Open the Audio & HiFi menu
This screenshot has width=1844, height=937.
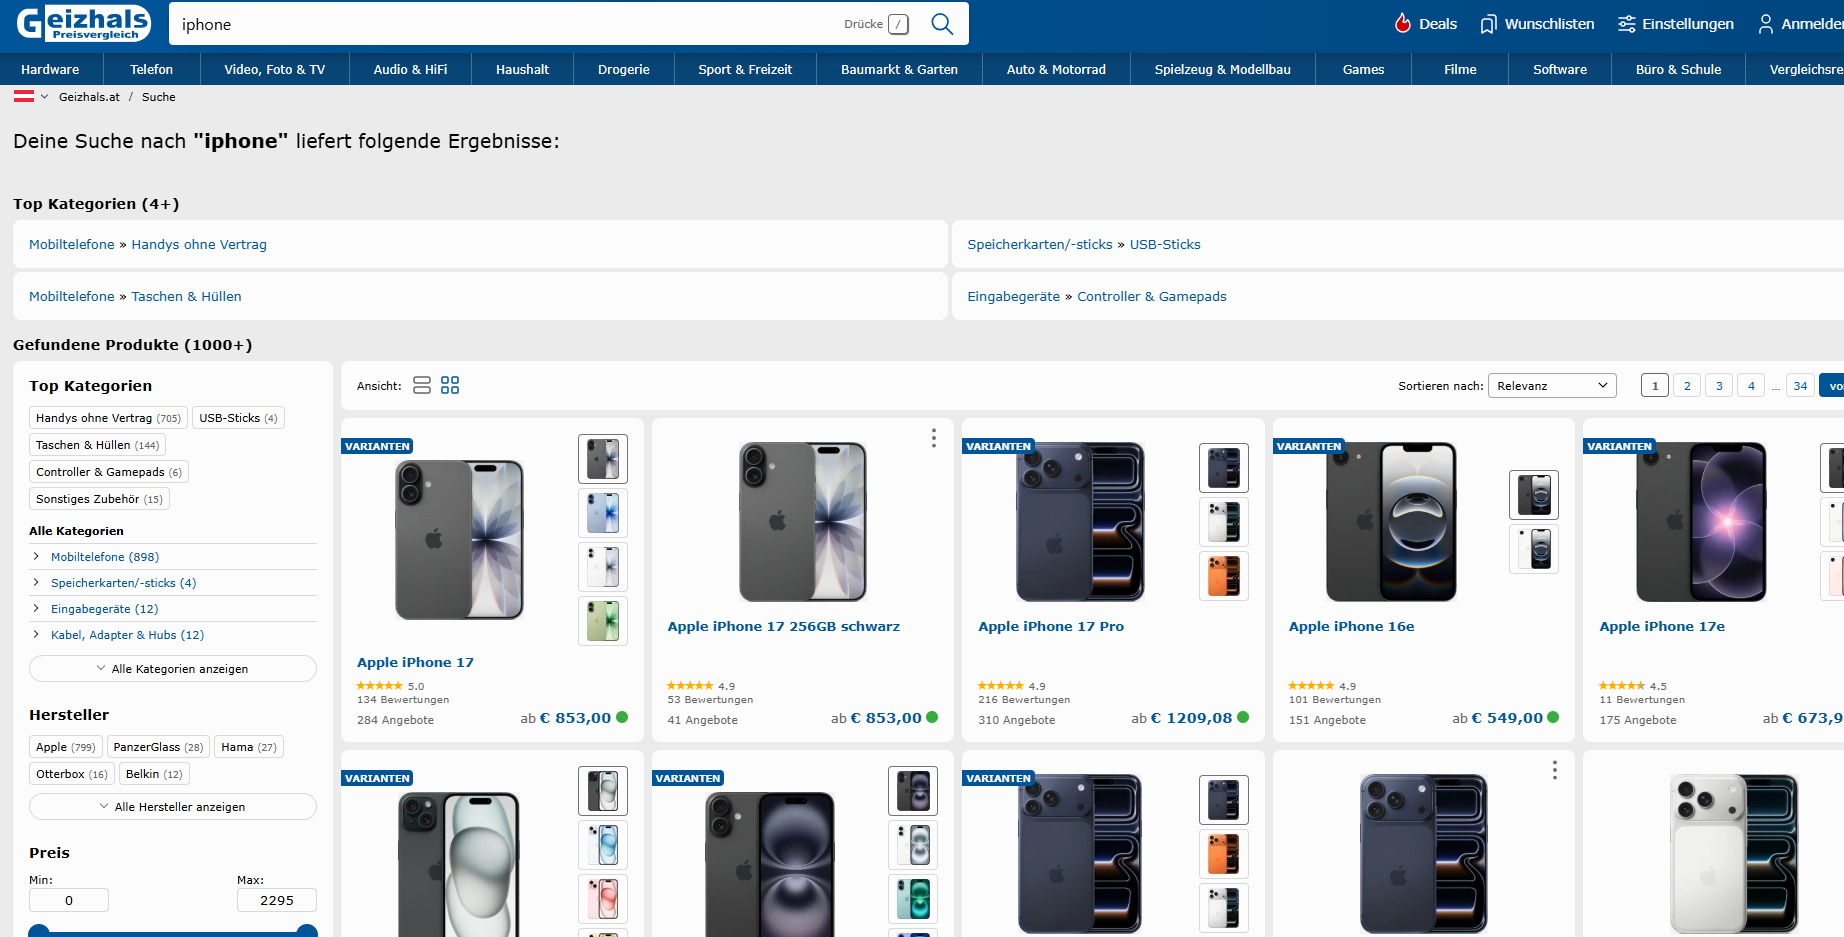pos(410,69)
